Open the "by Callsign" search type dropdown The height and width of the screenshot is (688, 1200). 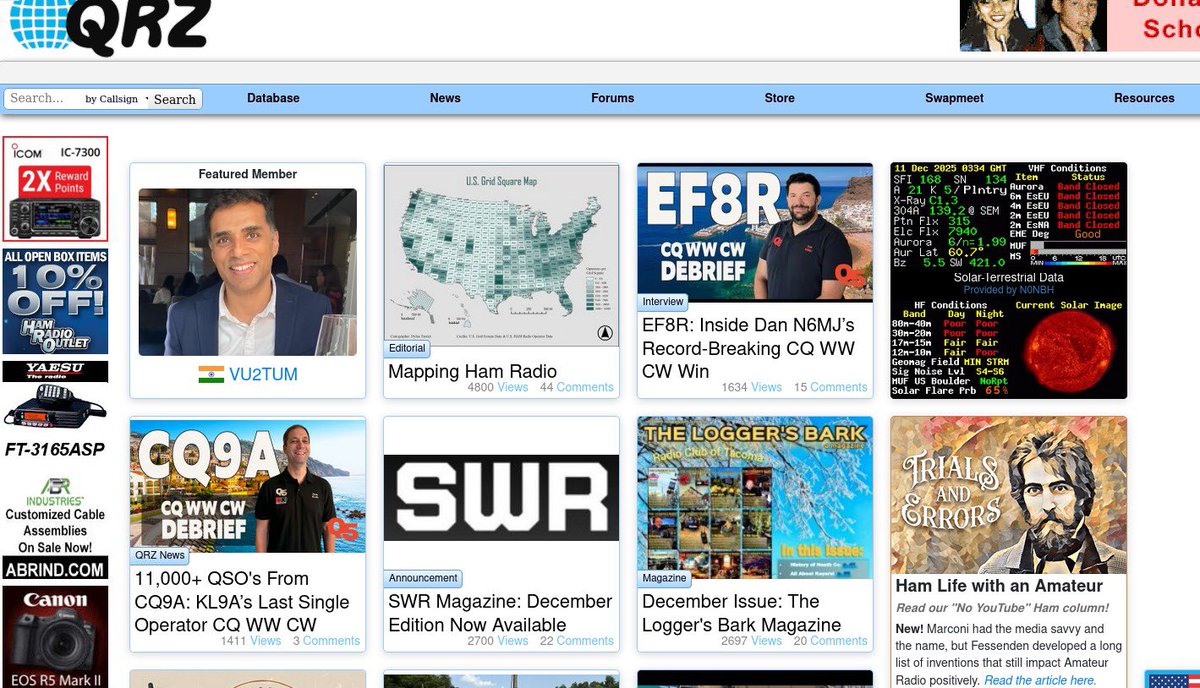point(113,98)
